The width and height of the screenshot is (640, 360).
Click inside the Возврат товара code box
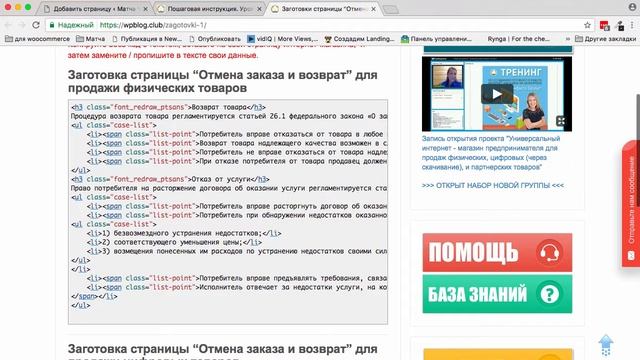228,212
